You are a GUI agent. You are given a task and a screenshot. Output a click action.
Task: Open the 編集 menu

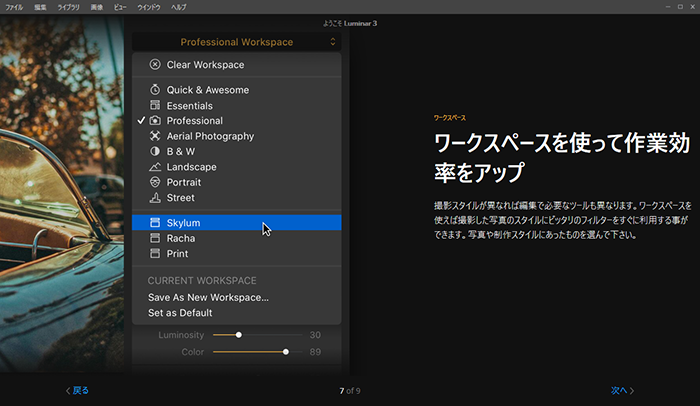(40, 7)
